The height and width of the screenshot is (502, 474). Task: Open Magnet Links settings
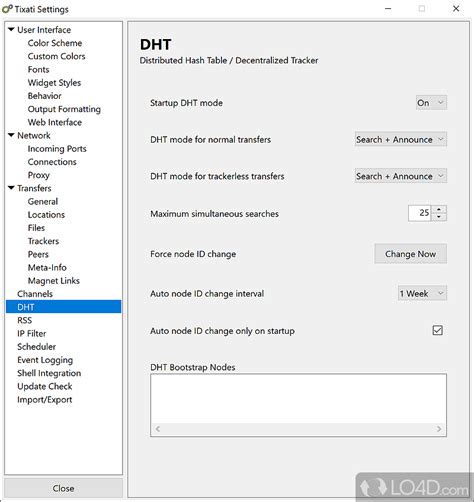point(54,281)
